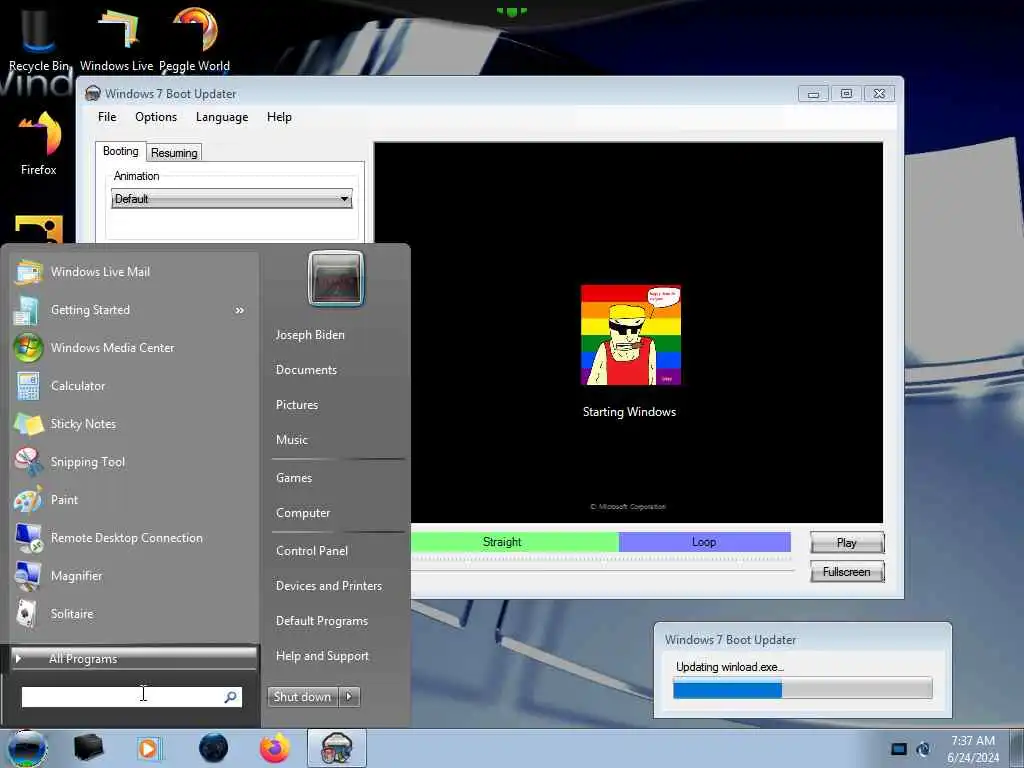Open Windows Live desktop shortcut
This screenshot has height=768, width=1024.
click(x=117, y=38)
